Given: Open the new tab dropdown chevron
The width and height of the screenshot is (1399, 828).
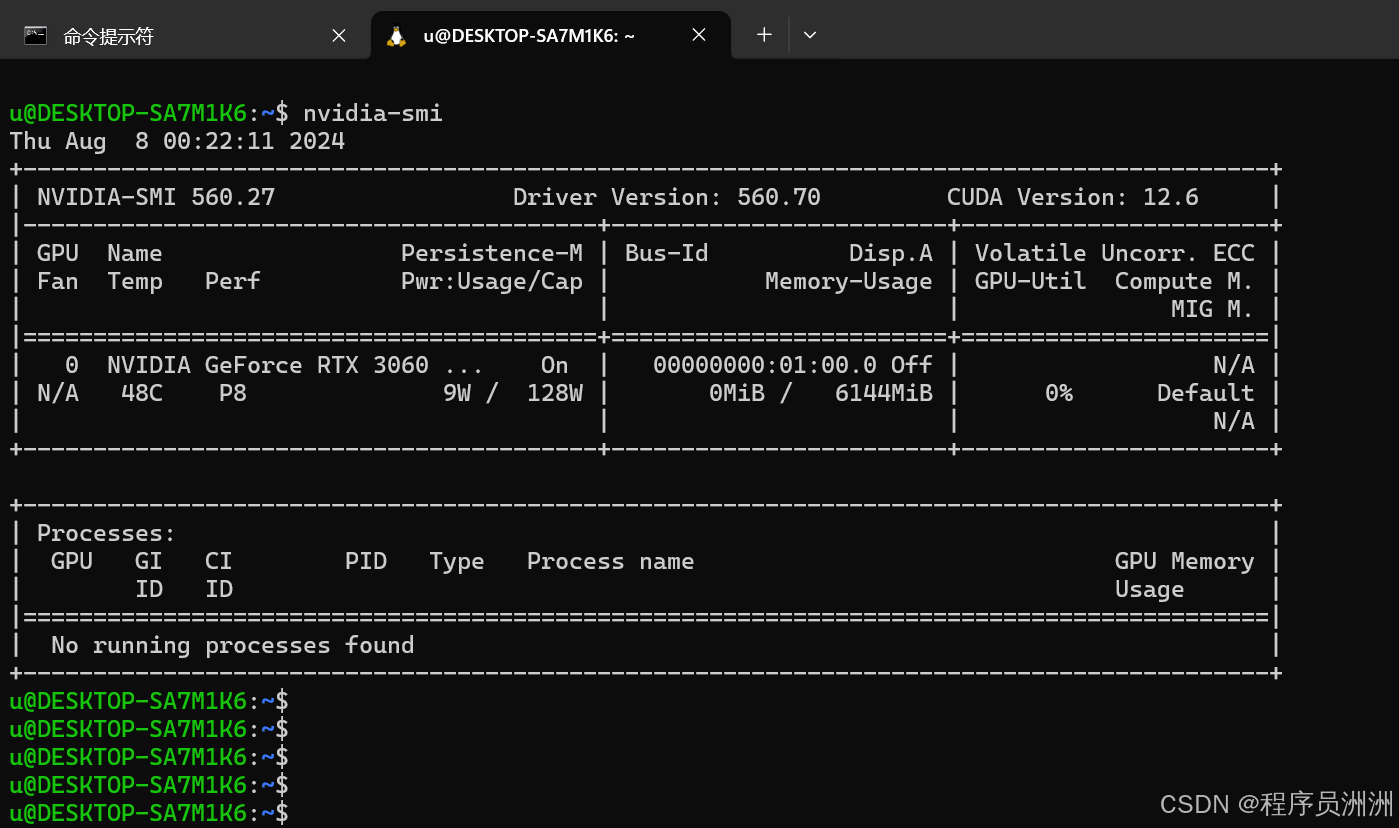Looking at the screenshot, I should [x=809, y=34].
